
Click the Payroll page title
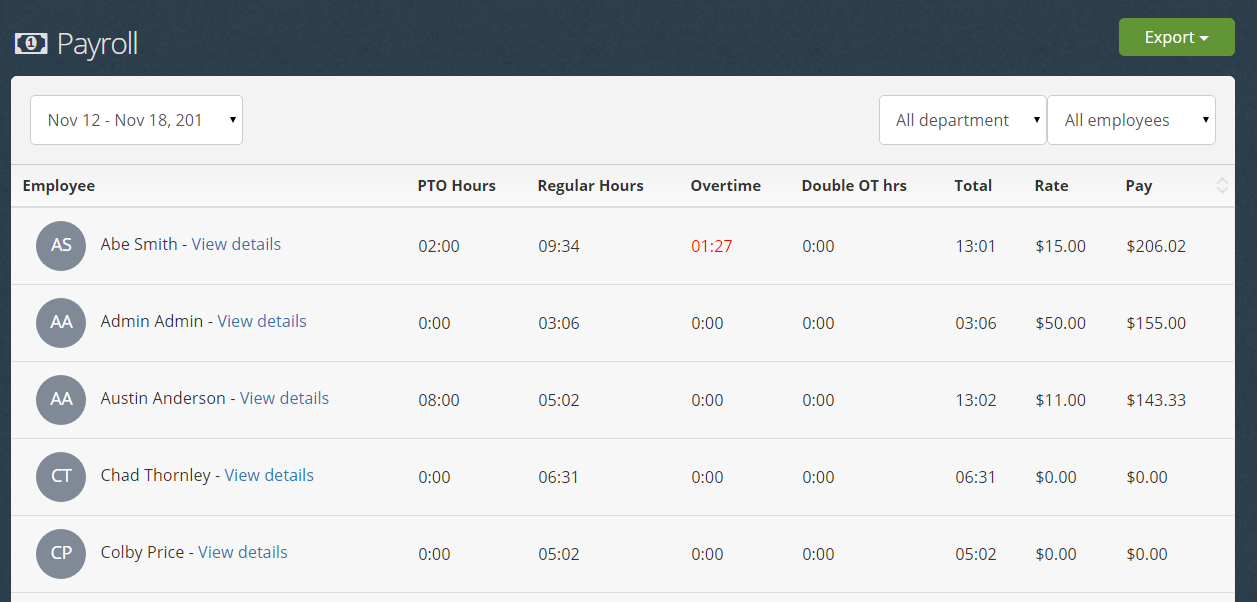click(x=97, y=44)
